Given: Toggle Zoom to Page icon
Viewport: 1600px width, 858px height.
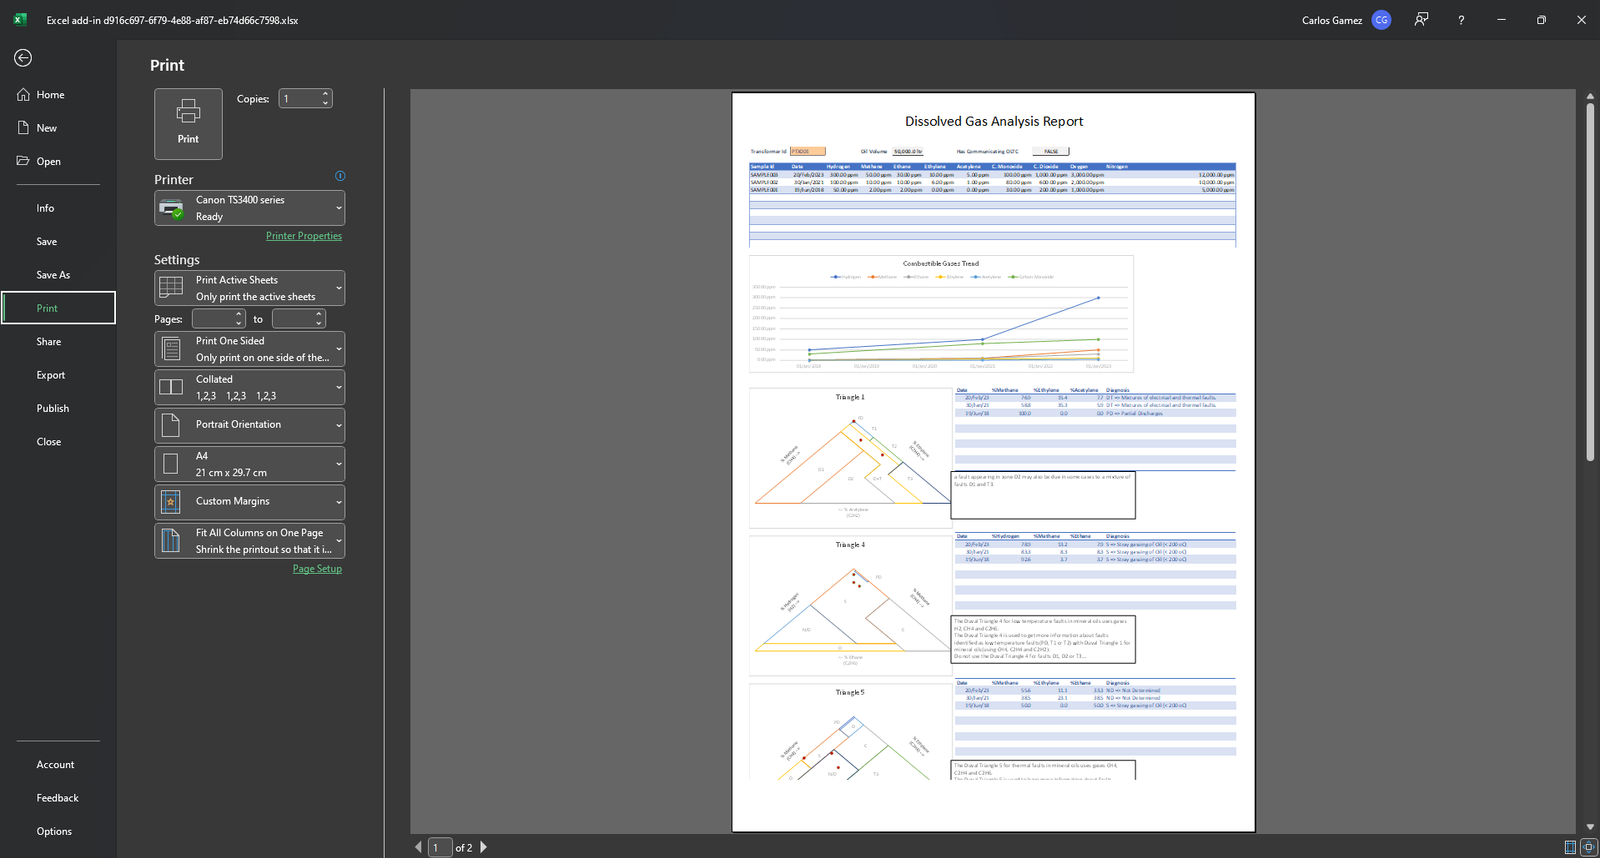Looking at the screenshot, I should tap(1588, 847).
